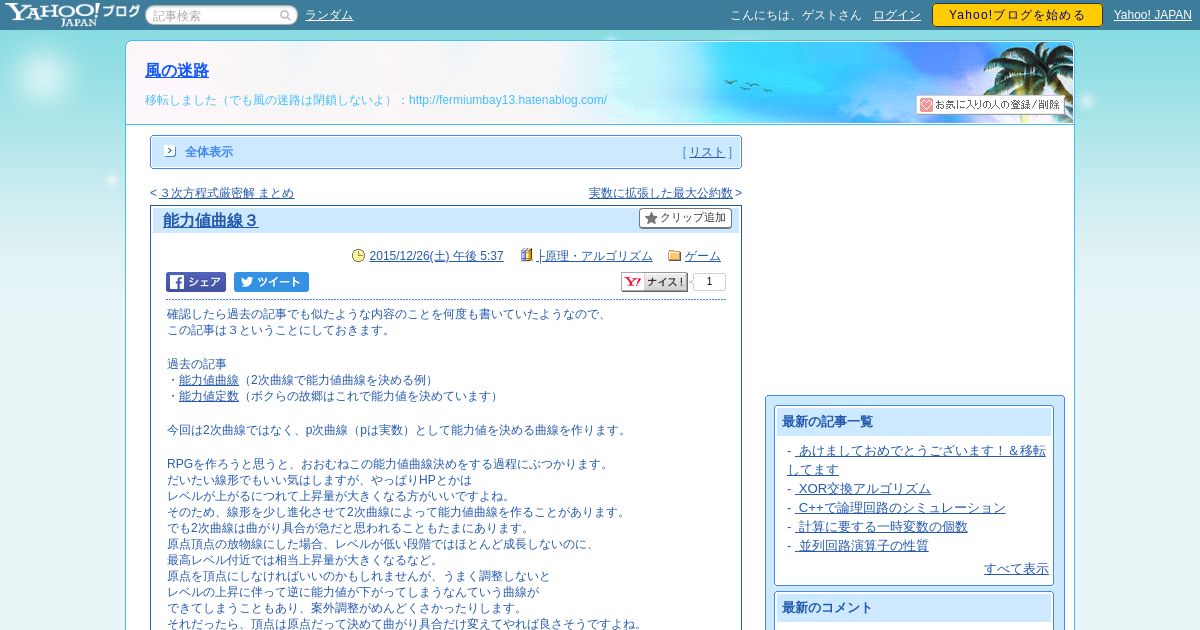Click the Yahoo ナイス! button
The image size is (1200, 630).
655,282
